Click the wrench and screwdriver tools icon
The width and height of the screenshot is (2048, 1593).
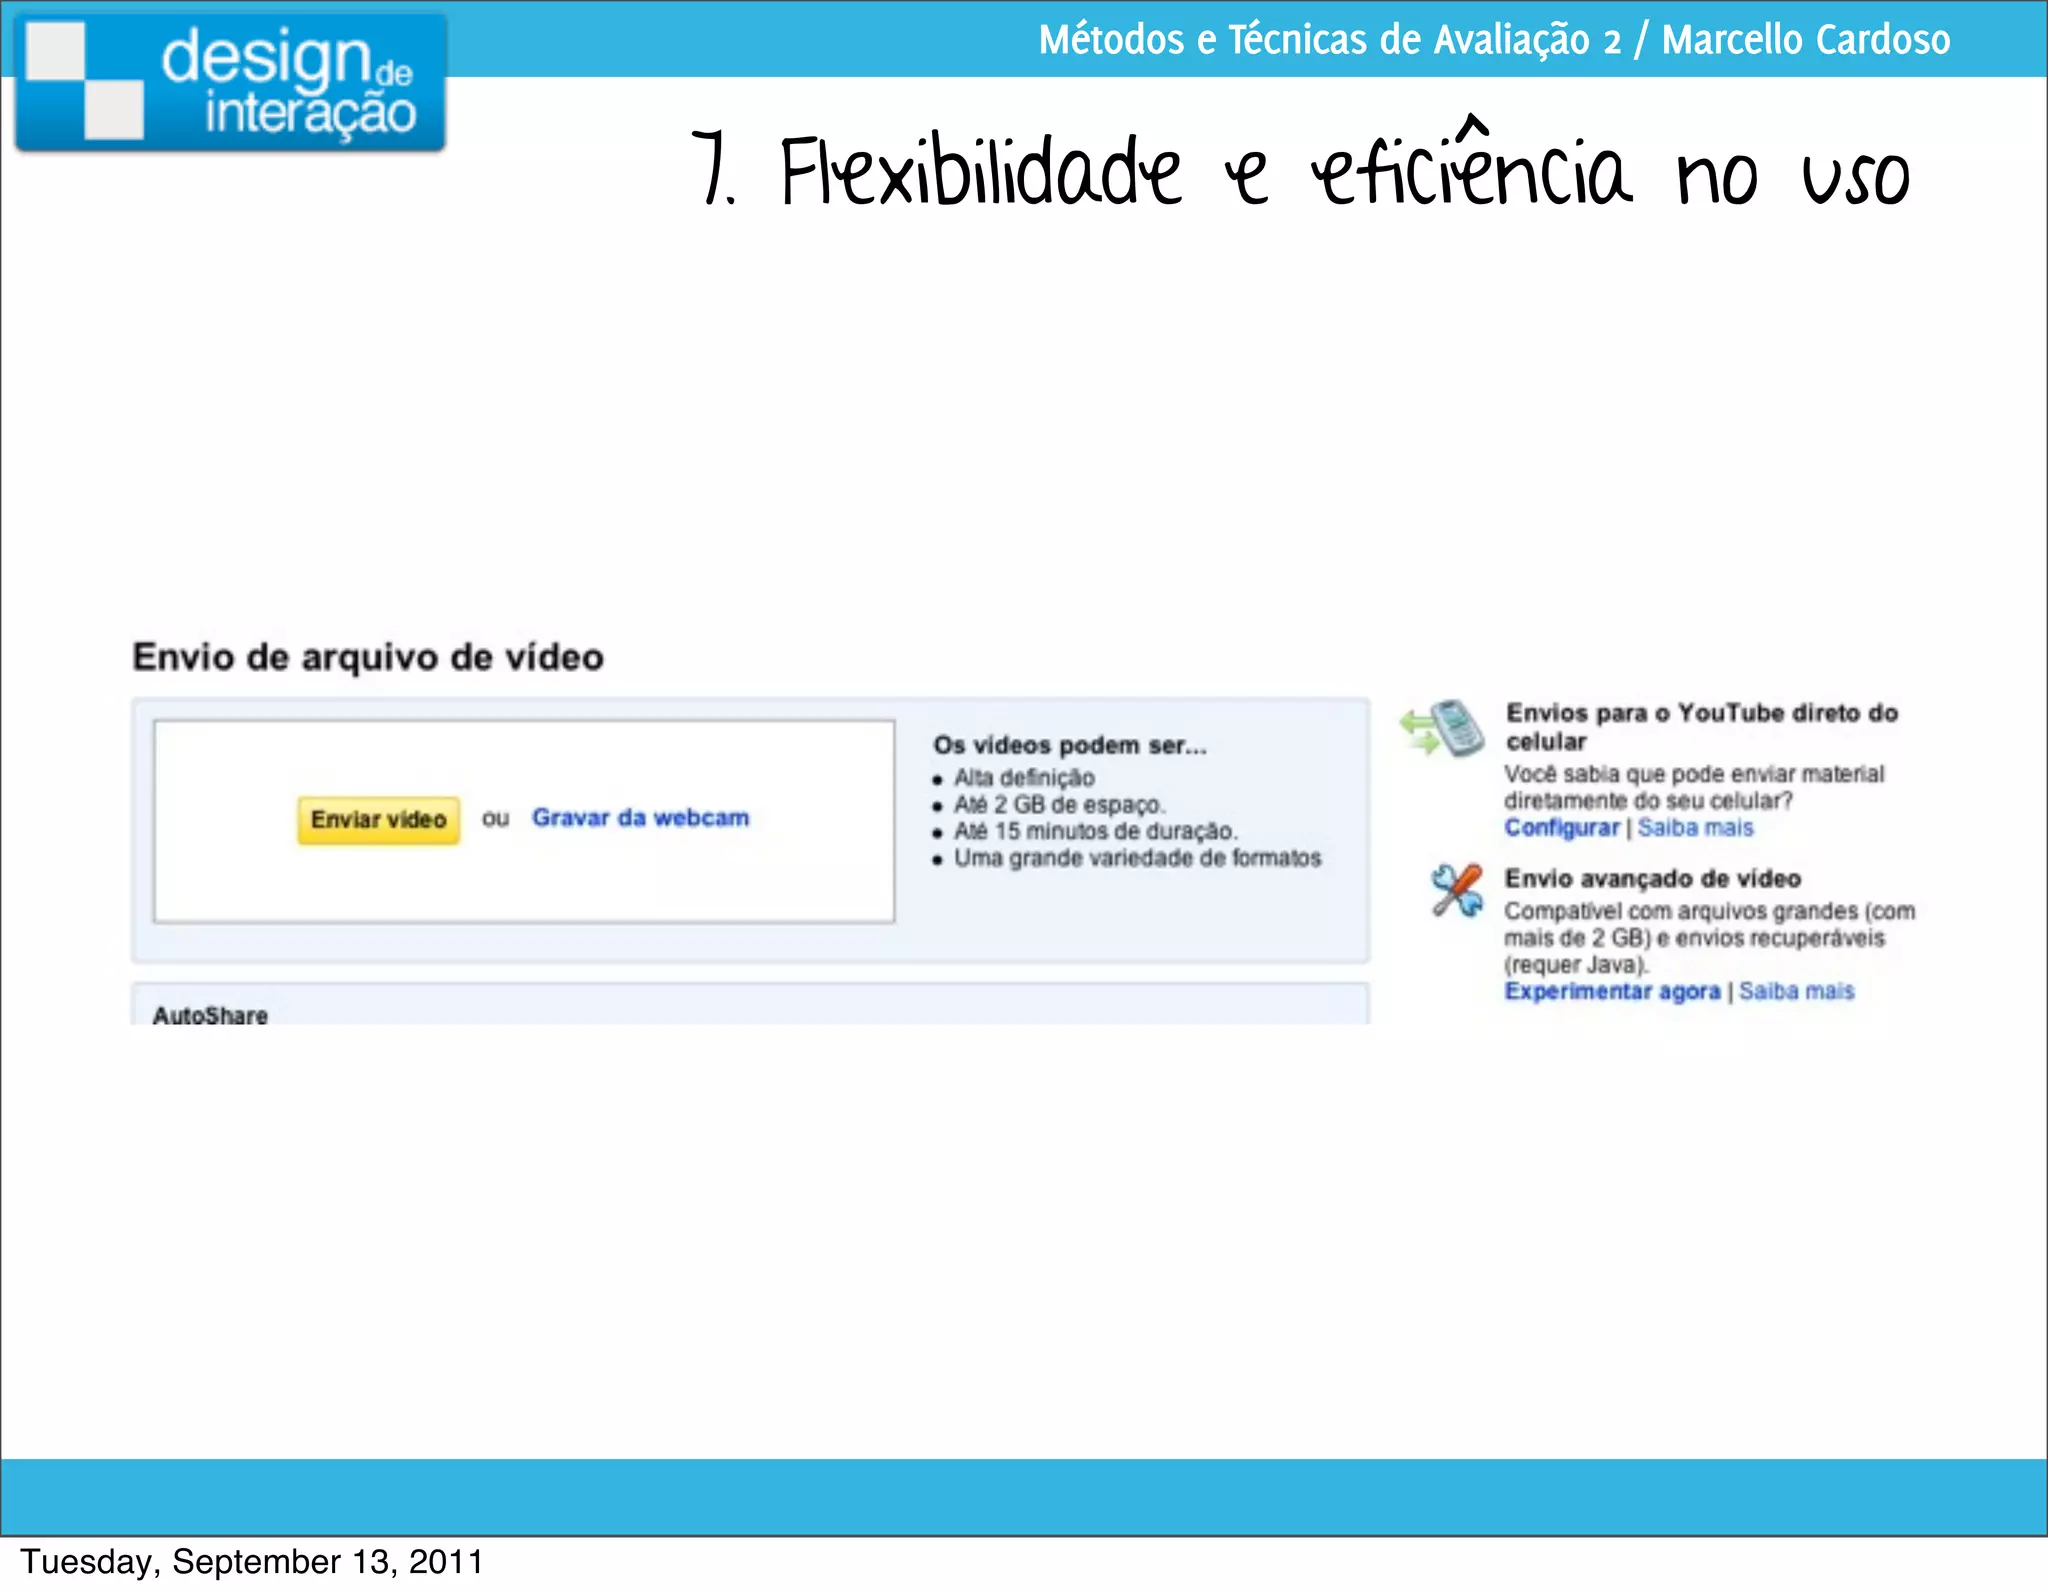(x=1456, y=890)
